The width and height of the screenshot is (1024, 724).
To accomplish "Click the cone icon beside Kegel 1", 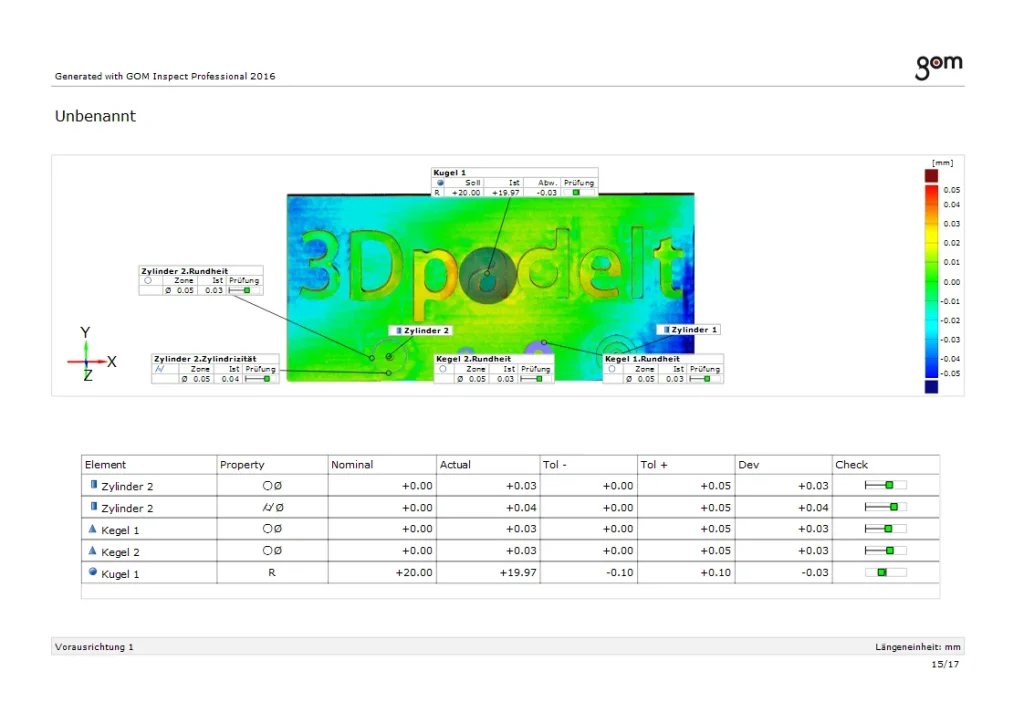I will pyautogui.click(x=92, y=529).
